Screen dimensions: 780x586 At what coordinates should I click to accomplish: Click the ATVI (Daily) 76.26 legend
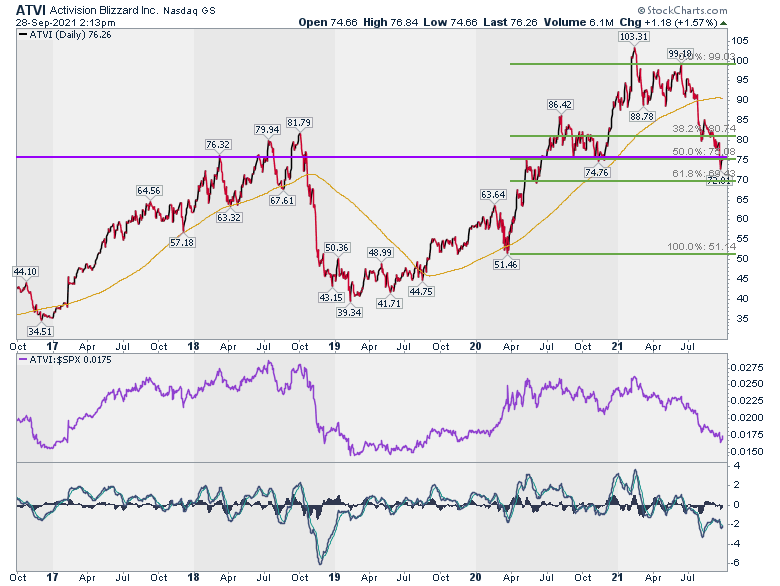tap(65, 35)
